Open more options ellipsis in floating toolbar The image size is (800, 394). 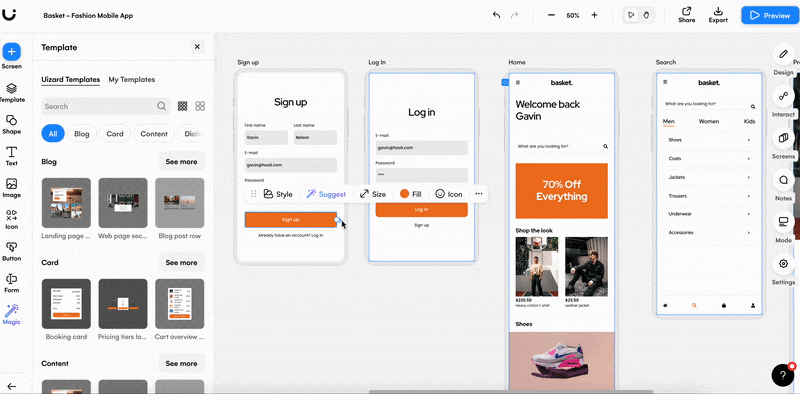(479, 194)
